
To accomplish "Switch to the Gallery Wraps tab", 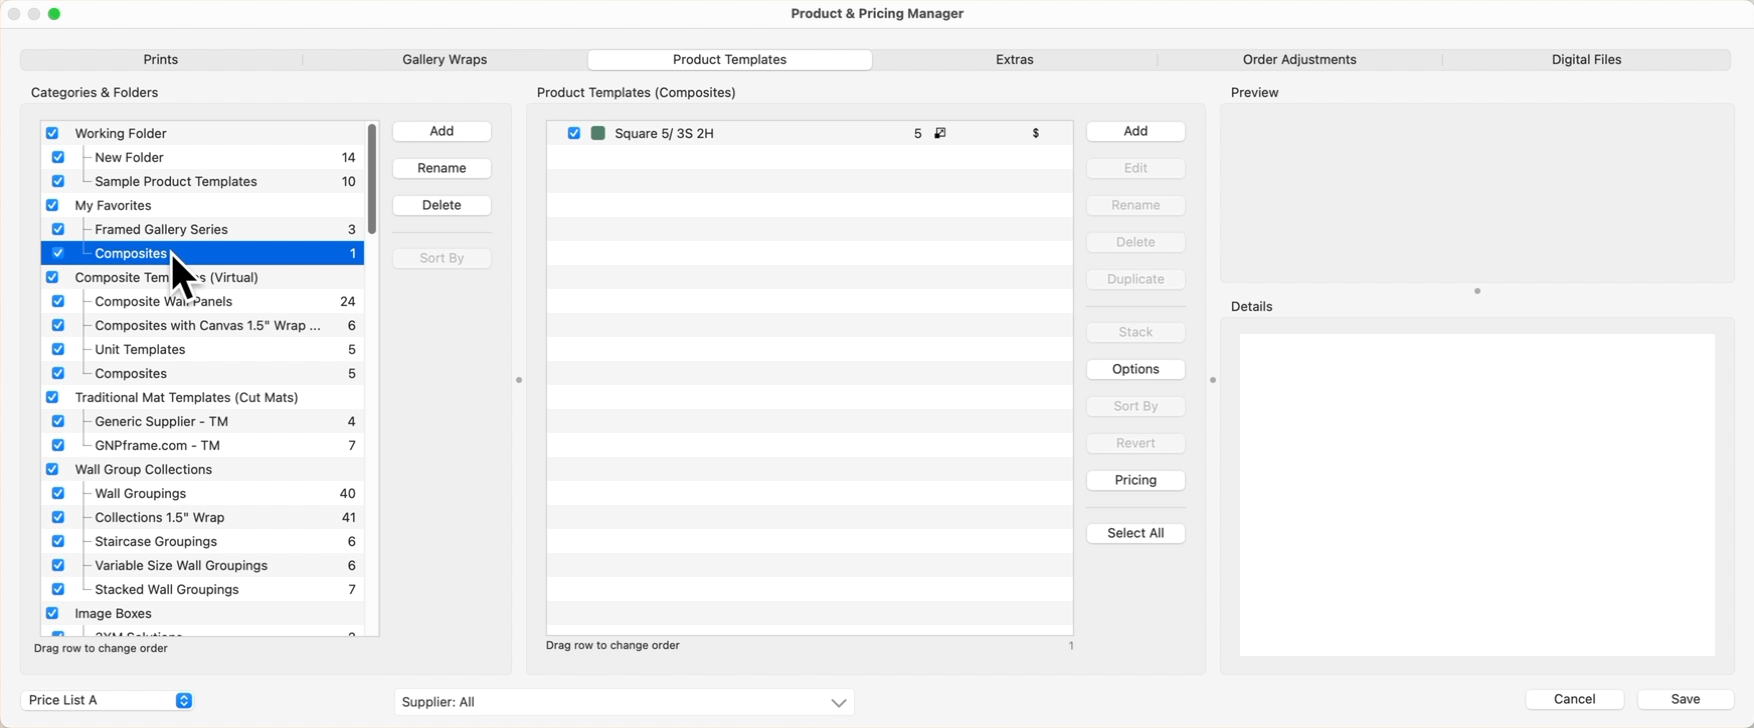I will coord(444,60).
